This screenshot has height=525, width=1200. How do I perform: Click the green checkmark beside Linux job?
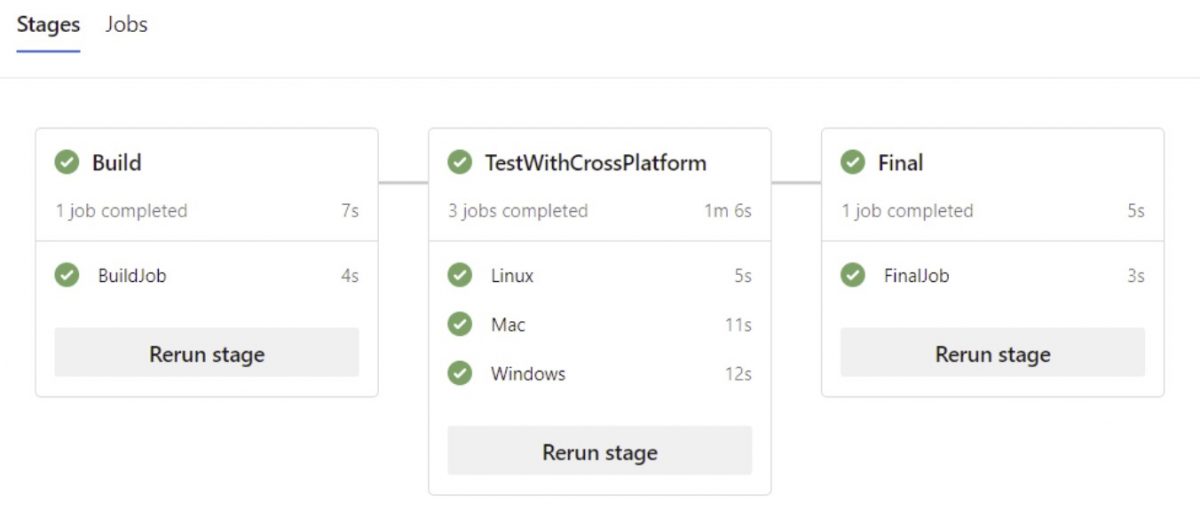click(460, 275)
